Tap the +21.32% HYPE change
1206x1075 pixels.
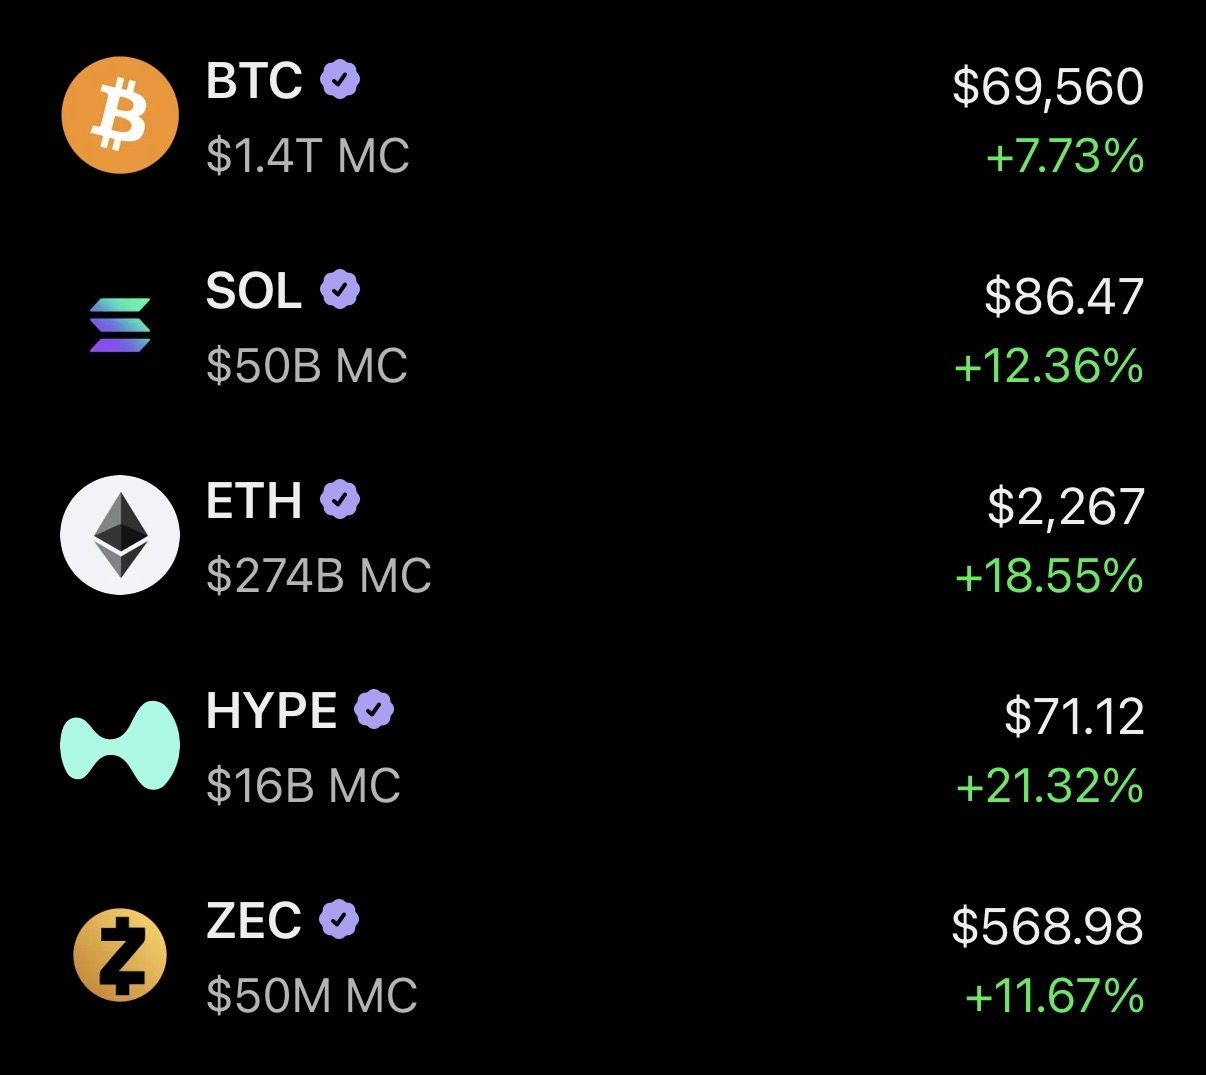[x=1050, y=787]
